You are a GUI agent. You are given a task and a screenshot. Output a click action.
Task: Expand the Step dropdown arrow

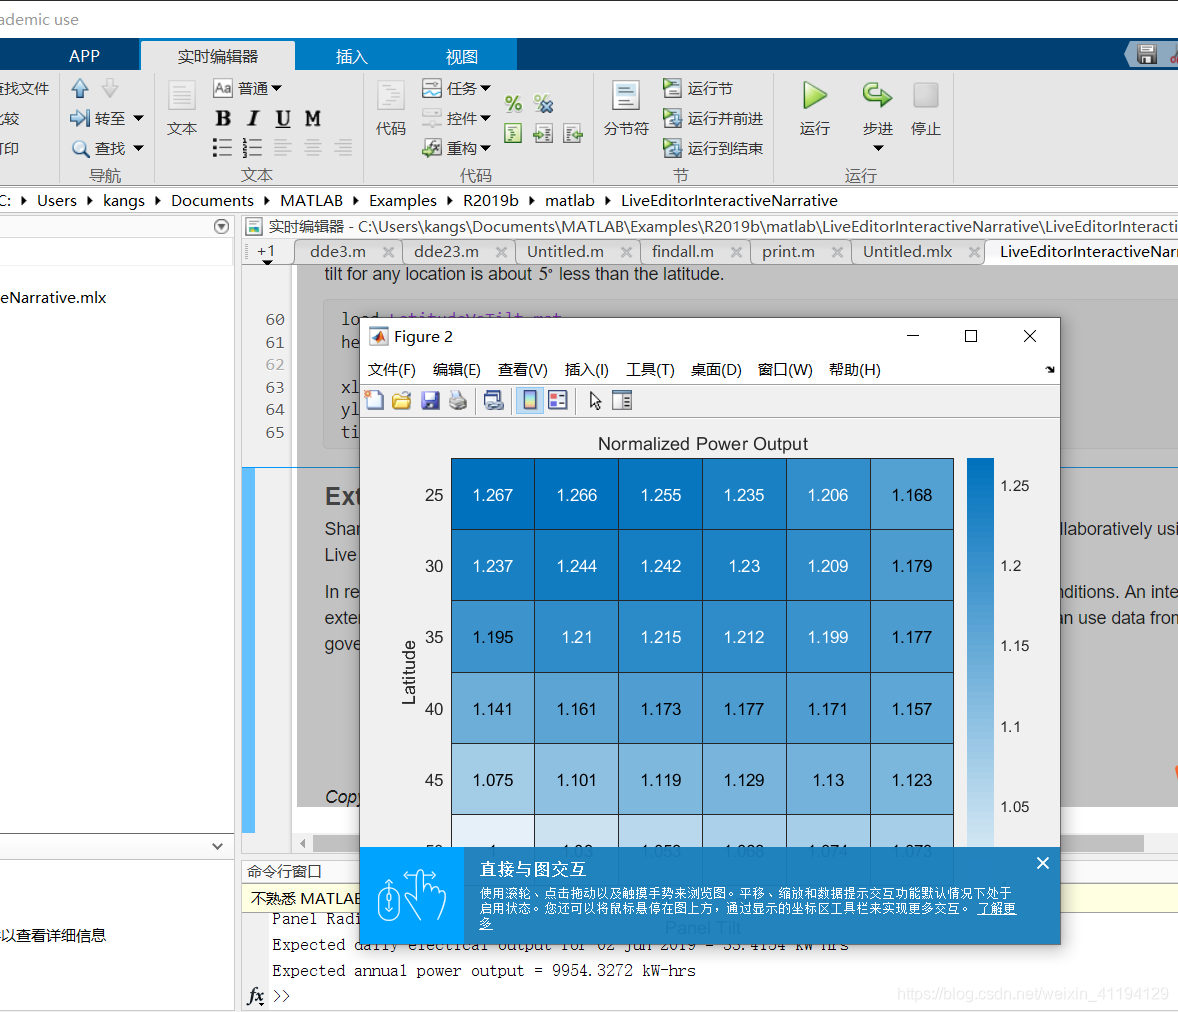(877, 148)
